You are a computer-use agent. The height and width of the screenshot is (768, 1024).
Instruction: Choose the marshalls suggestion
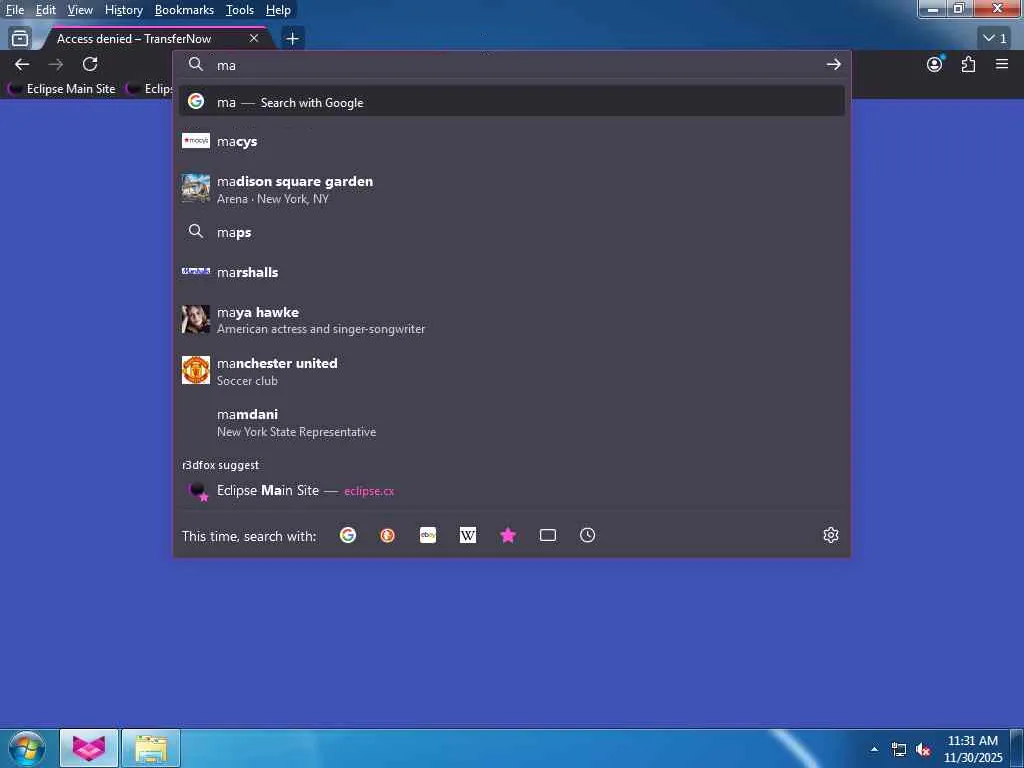click(511, 272)
